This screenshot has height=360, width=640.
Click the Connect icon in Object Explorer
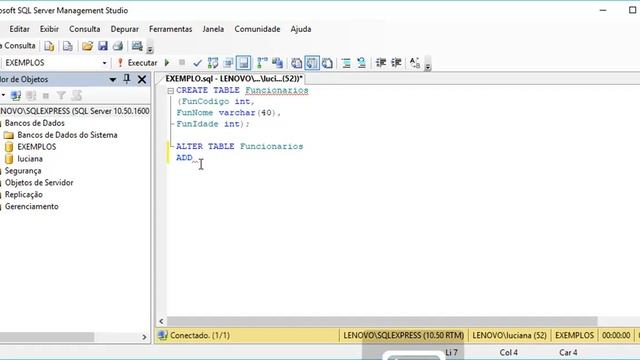16,96
